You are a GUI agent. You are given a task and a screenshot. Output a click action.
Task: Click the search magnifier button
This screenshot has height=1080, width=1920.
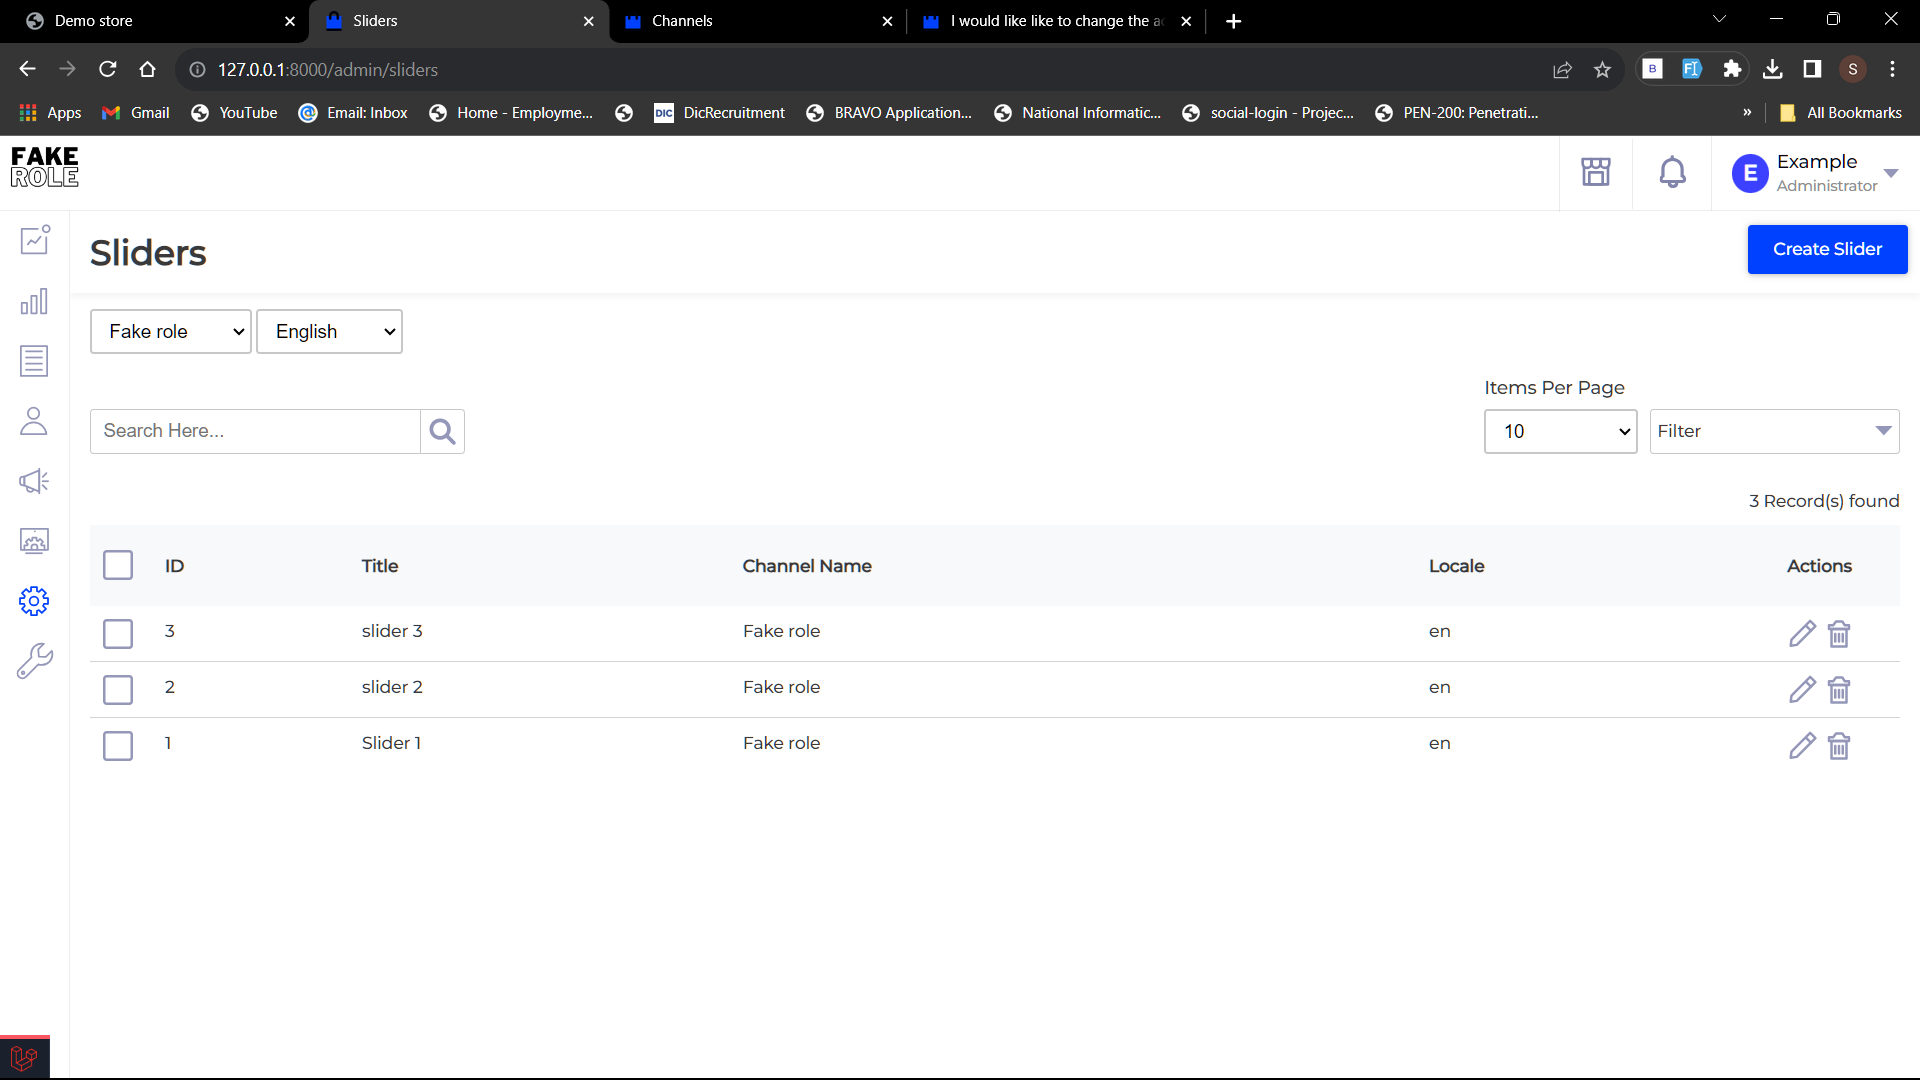point(442,431)
